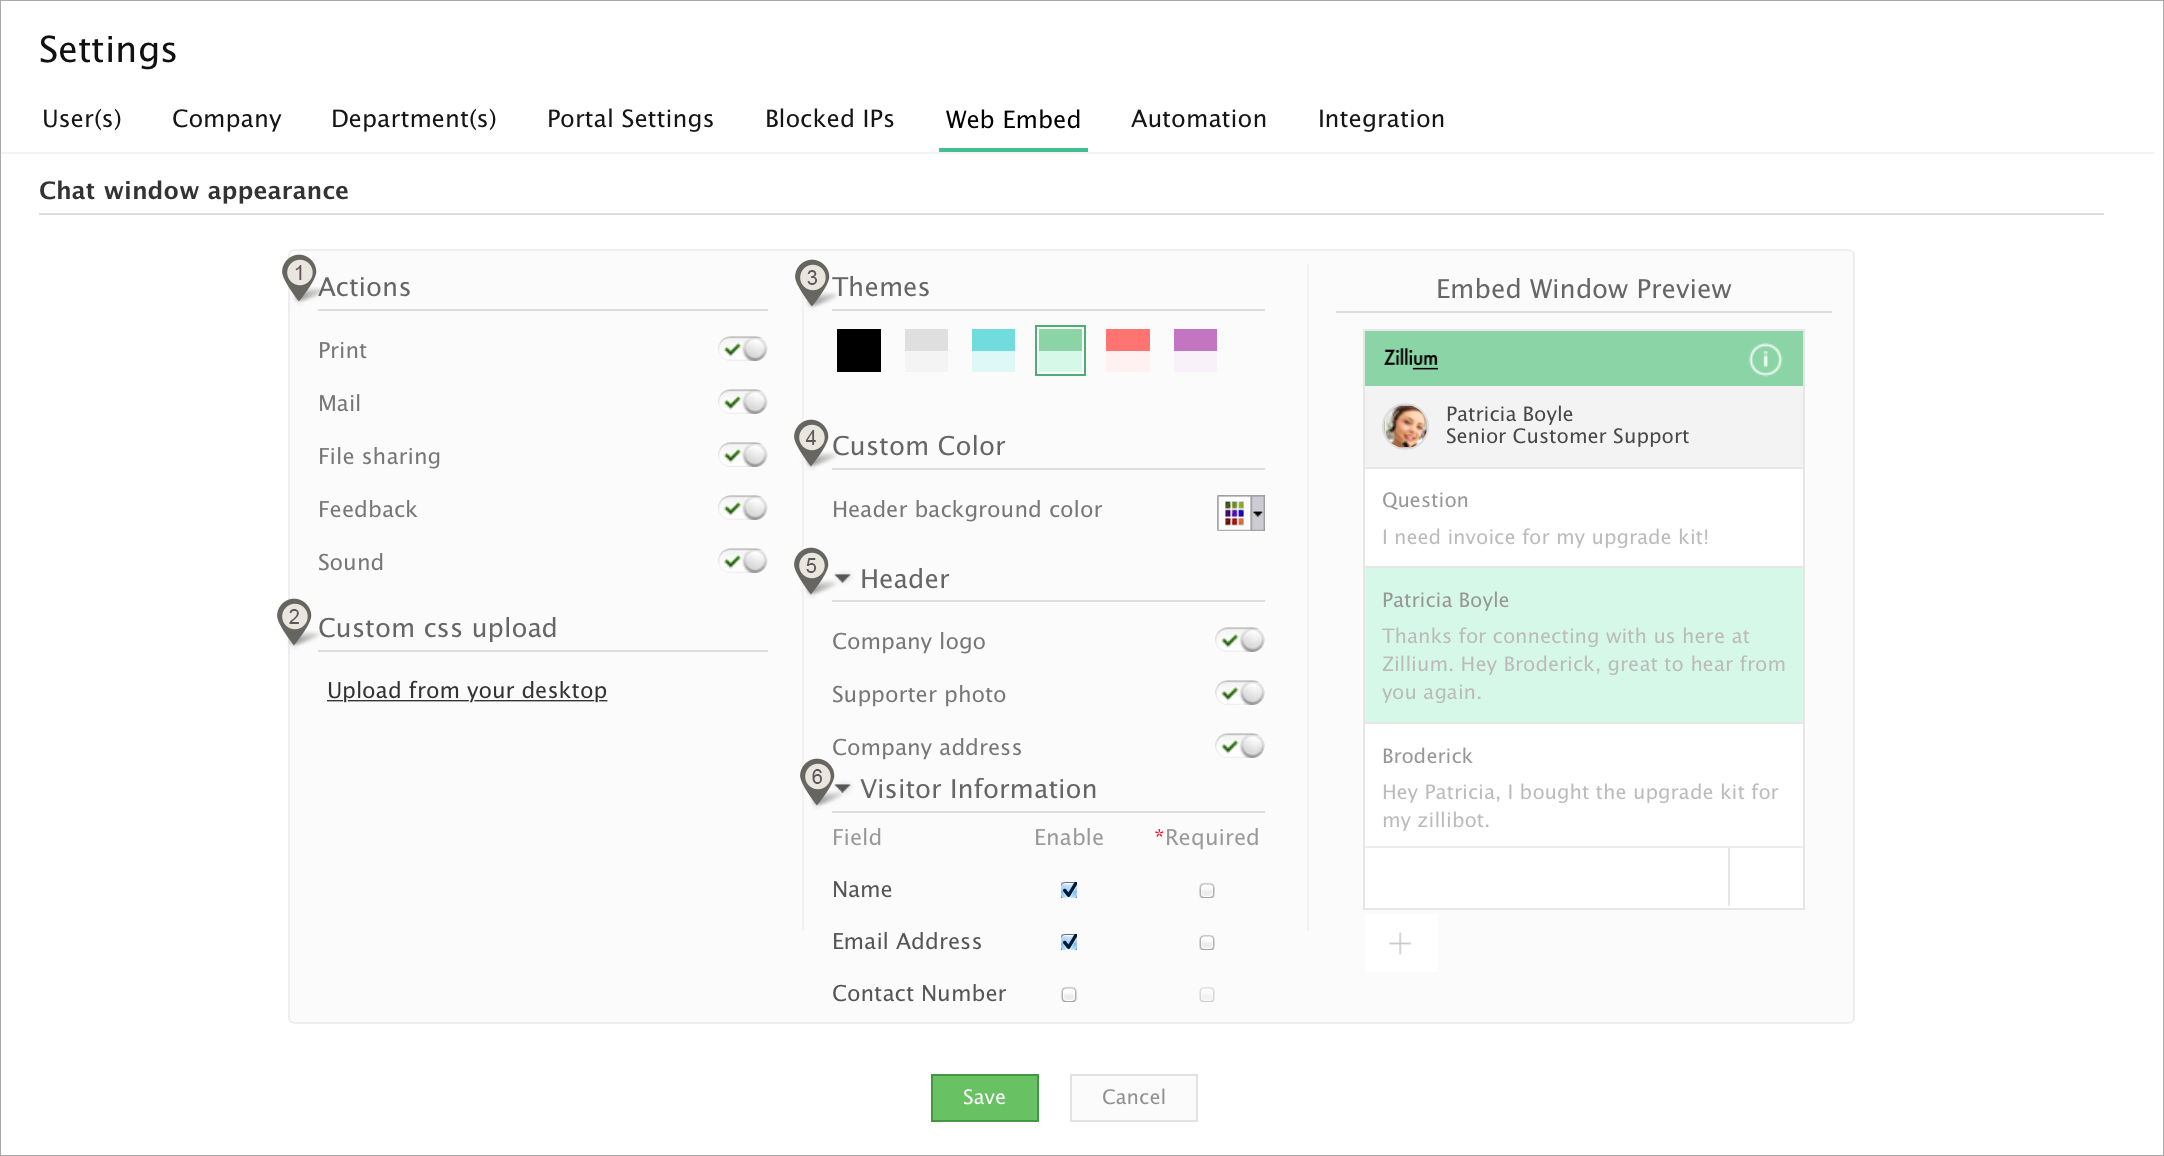Open the Portal Settings tab

[x=630, y=119]
